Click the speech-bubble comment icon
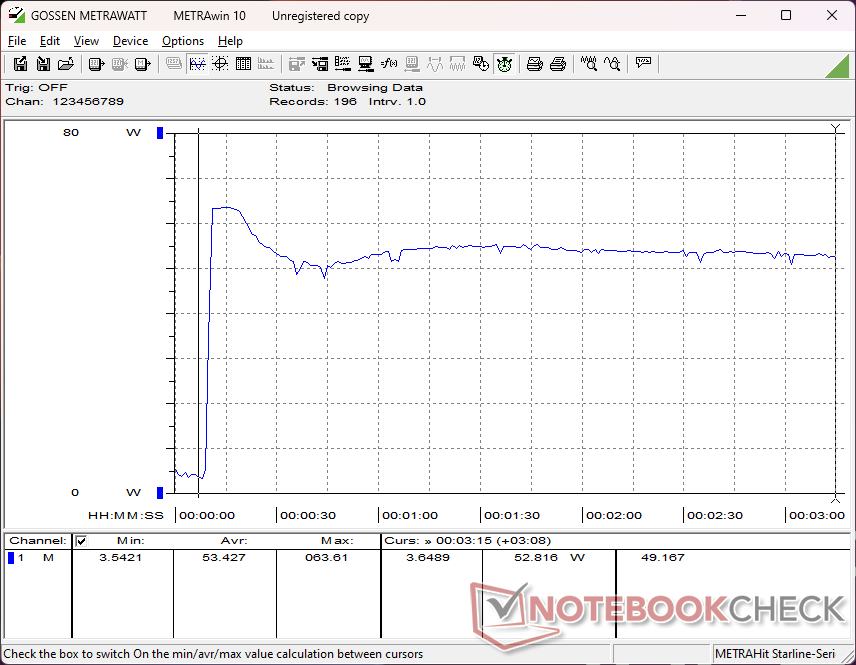Viewport: 856px width, 665px height. point(643,64)
